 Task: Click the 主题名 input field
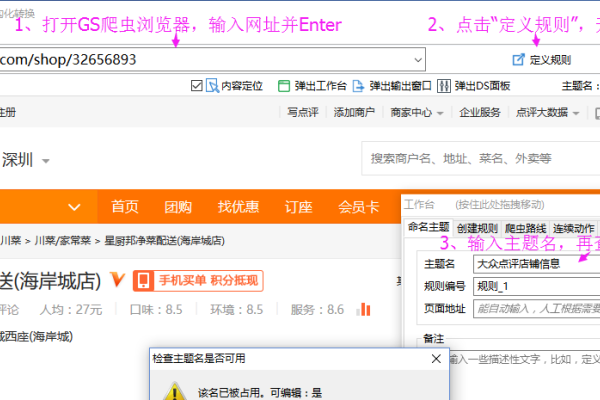pos(536,264)
